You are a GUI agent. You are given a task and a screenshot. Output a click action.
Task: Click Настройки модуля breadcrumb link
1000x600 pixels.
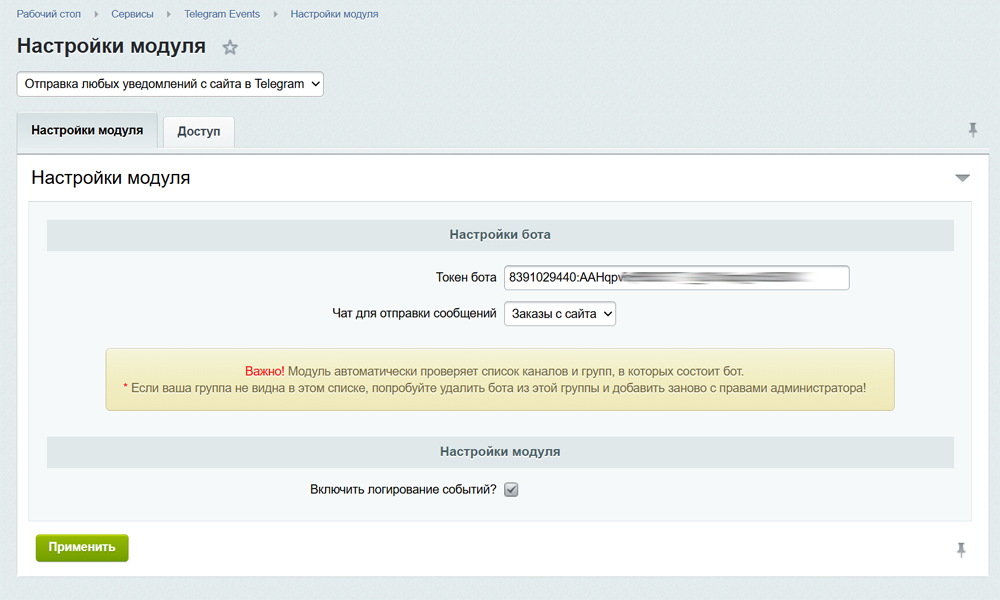click(334, 15)
